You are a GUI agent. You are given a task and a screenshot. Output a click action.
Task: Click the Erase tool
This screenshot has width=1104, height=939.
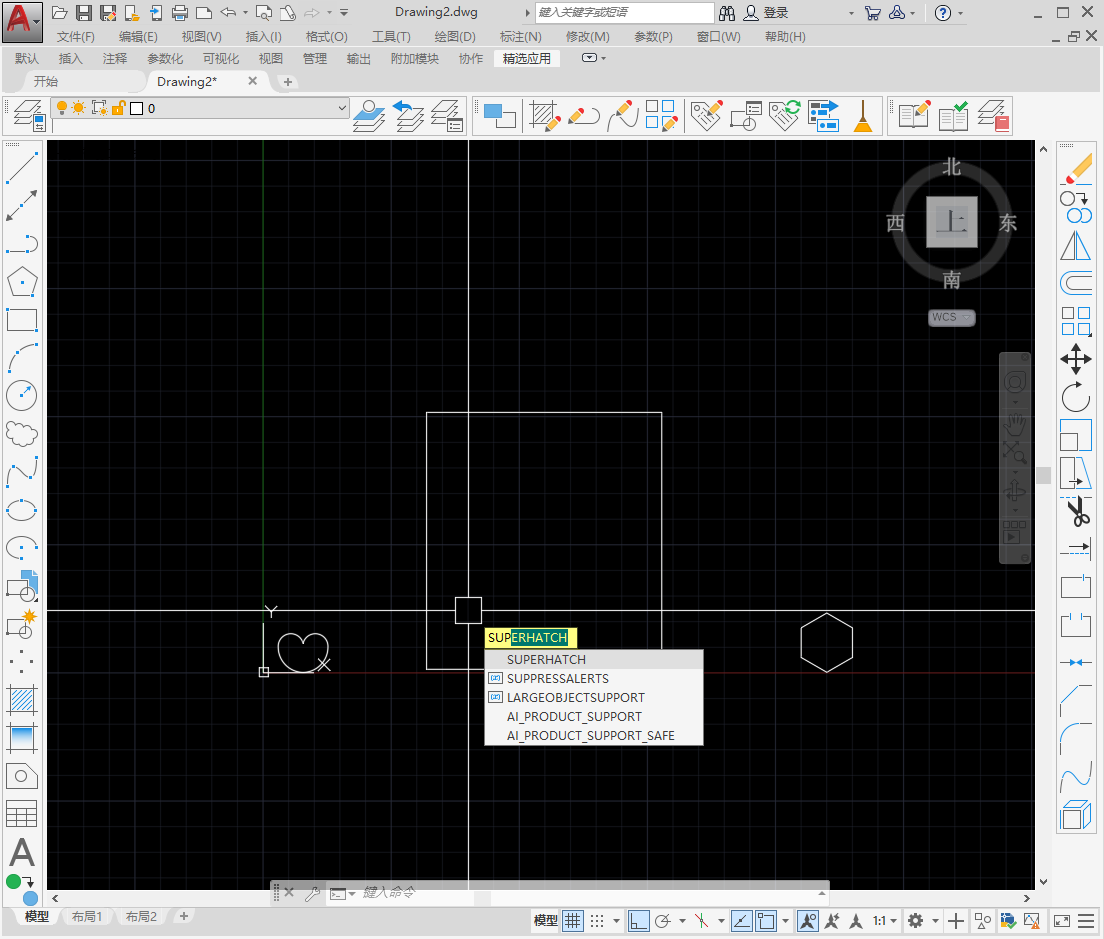pyautogui.click(x=1076, y=169)
